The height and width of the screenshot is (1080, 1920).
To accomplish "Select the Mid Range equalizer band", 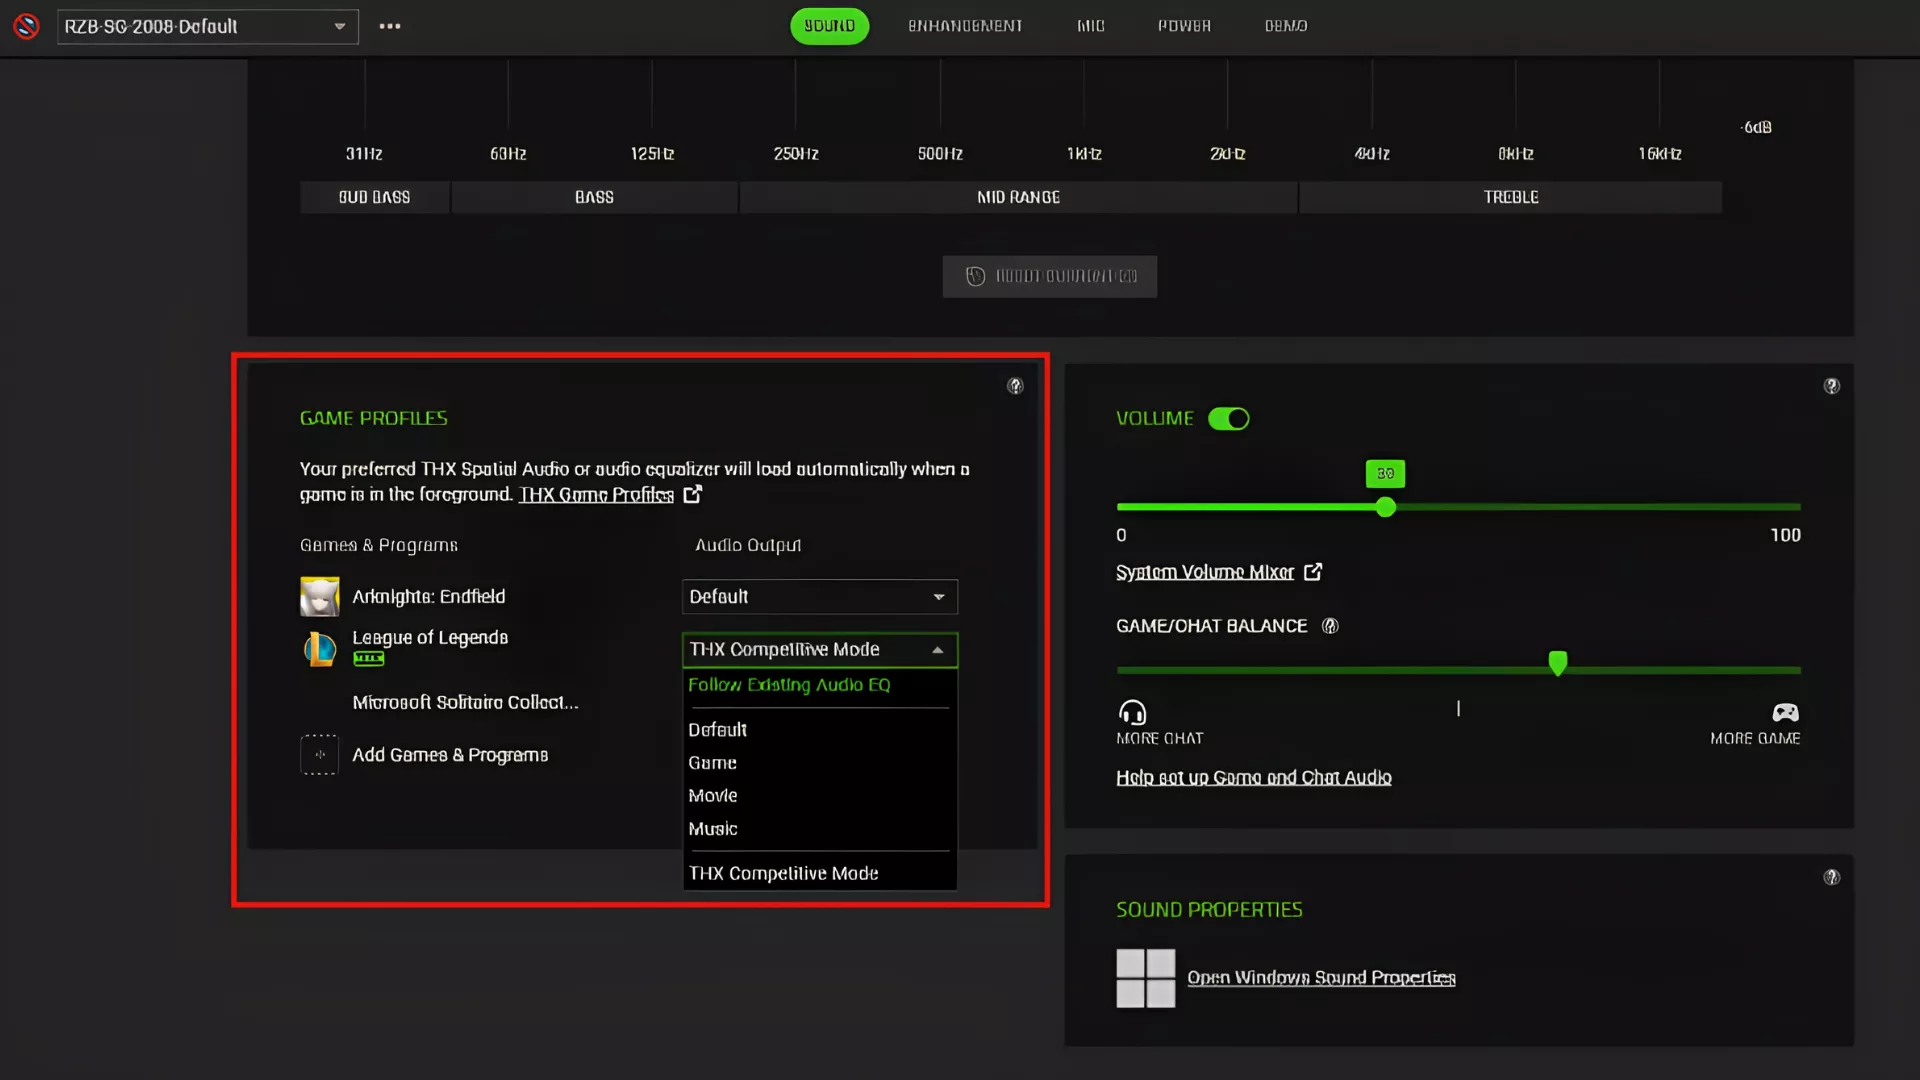I will pos(1018,198).
